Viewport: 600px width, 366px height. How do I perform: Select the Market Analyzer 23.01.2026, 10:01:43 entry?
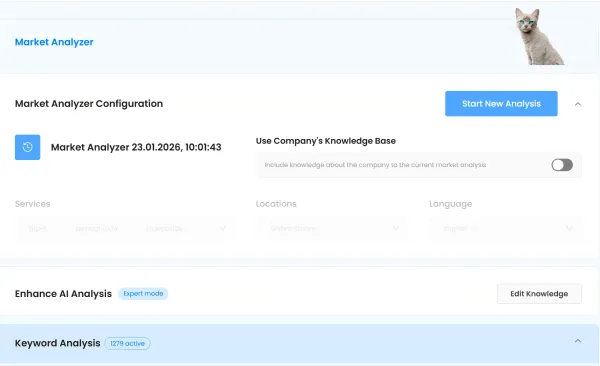pos(136,147)
